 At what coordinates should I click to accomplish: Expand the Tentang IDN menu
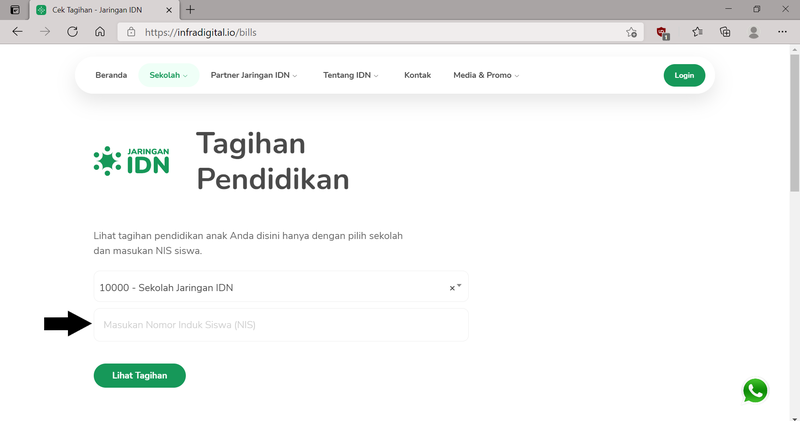351,75
